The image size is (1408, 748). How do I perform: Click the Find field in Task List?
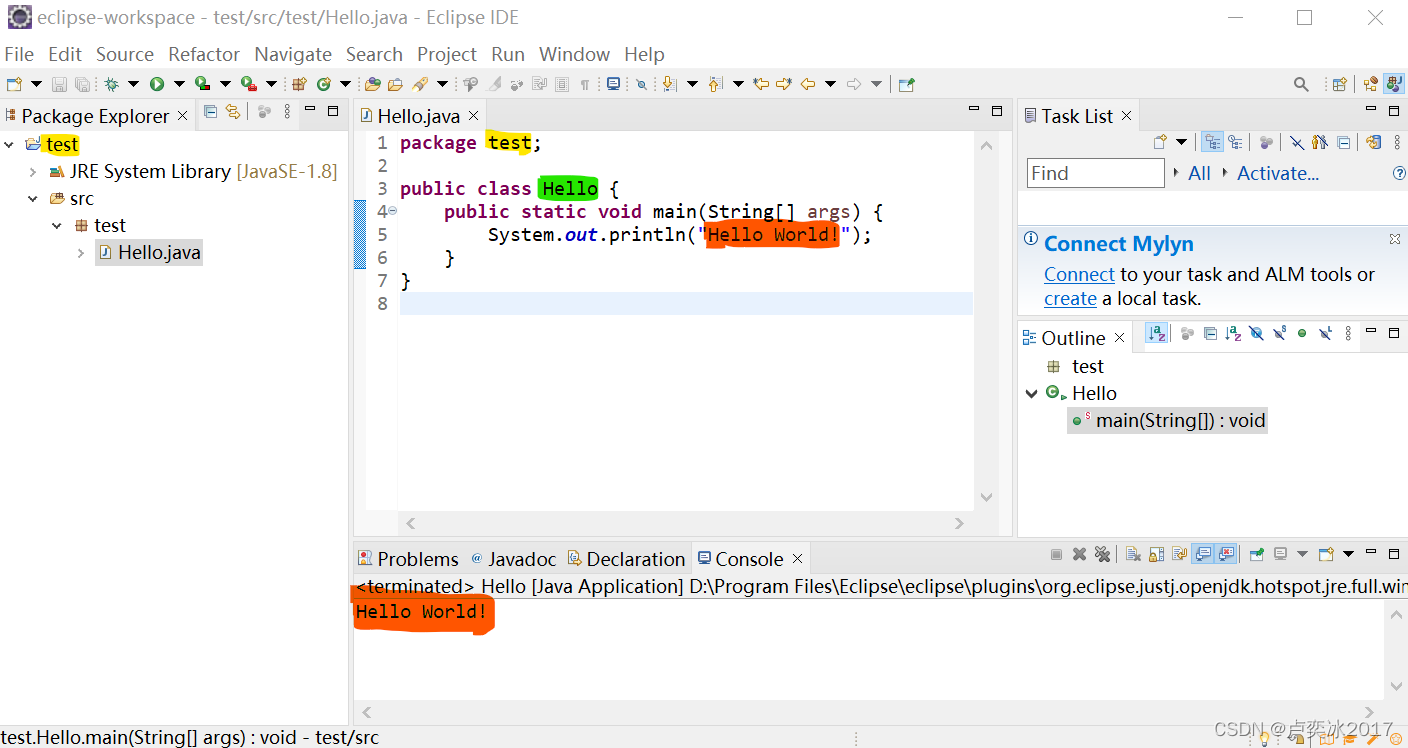pyautogui.click(x=1095, y=173)
